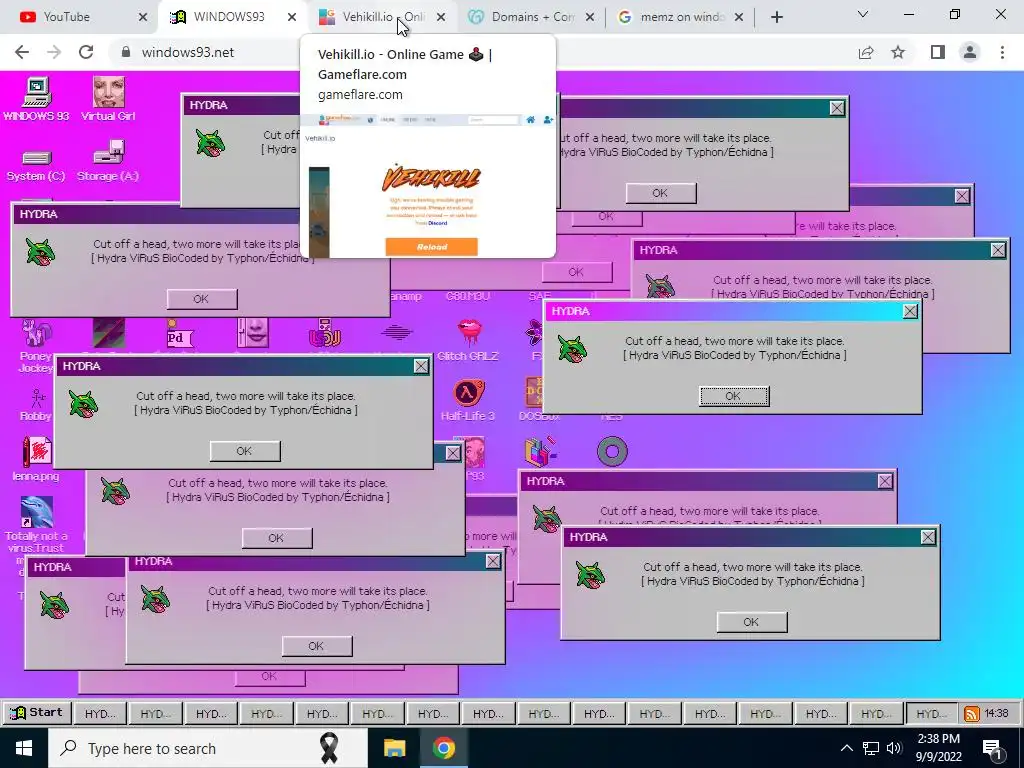
Task: Open the Chrome three-dot menu
Action: [x=1002, y=52]
